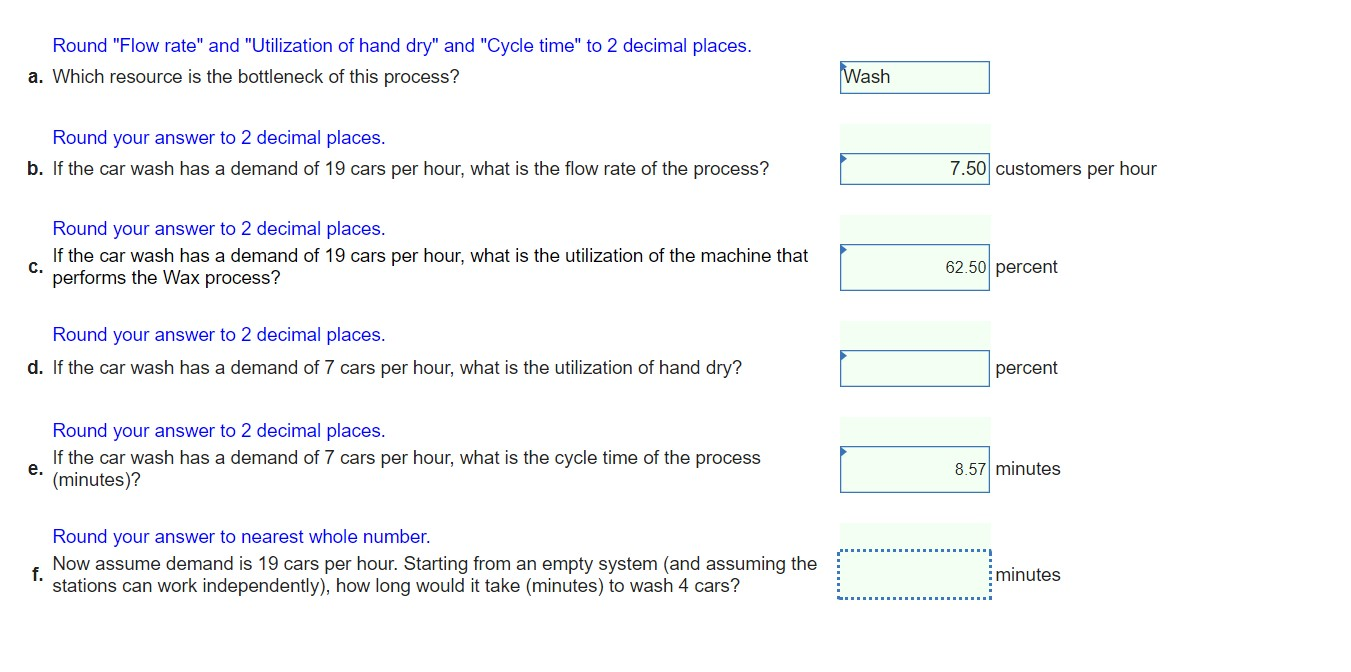Select the flow rate field showing 7.50
1351x672 pixels.
pyautogui.click(x=912, y=169)
